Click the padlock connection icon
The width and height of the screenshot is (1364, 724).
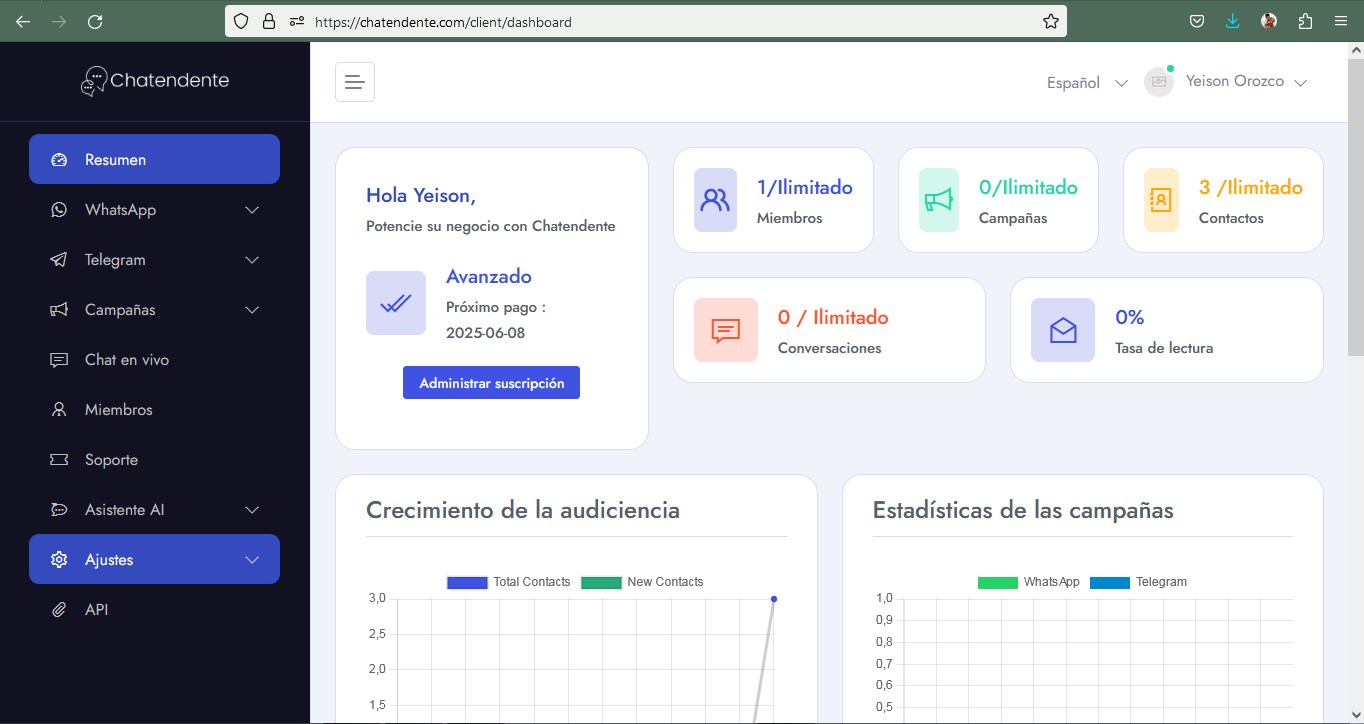coord(268,21)
